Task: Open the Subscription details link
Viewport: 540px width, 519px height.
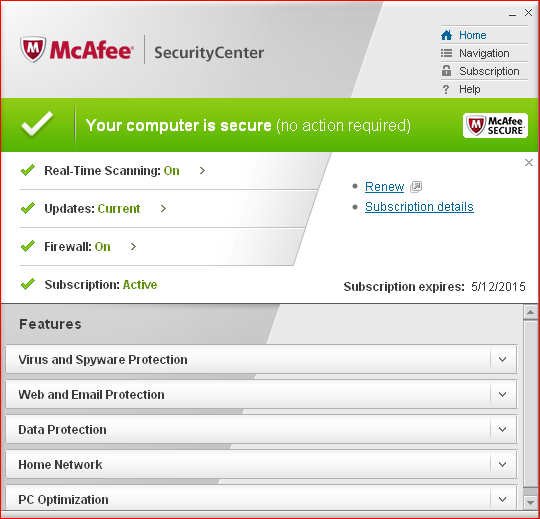Action: point(419,207)
